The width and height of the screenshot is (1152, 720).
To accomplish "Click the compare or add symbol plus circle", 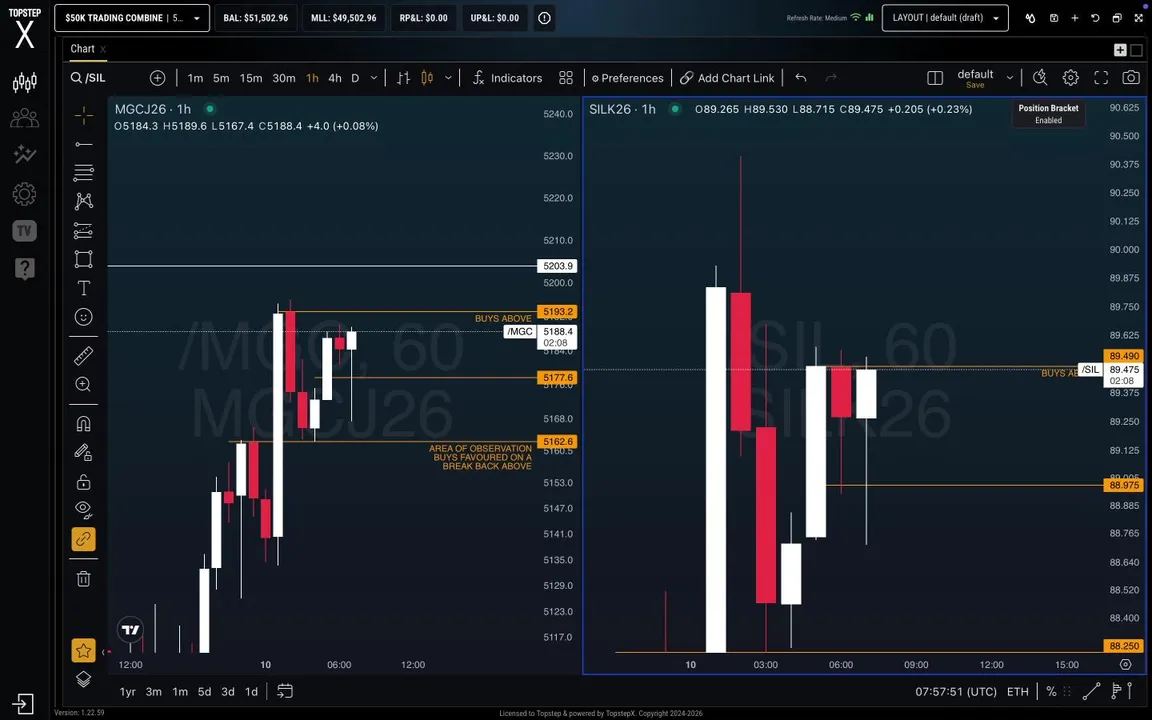I will (157, 78).
